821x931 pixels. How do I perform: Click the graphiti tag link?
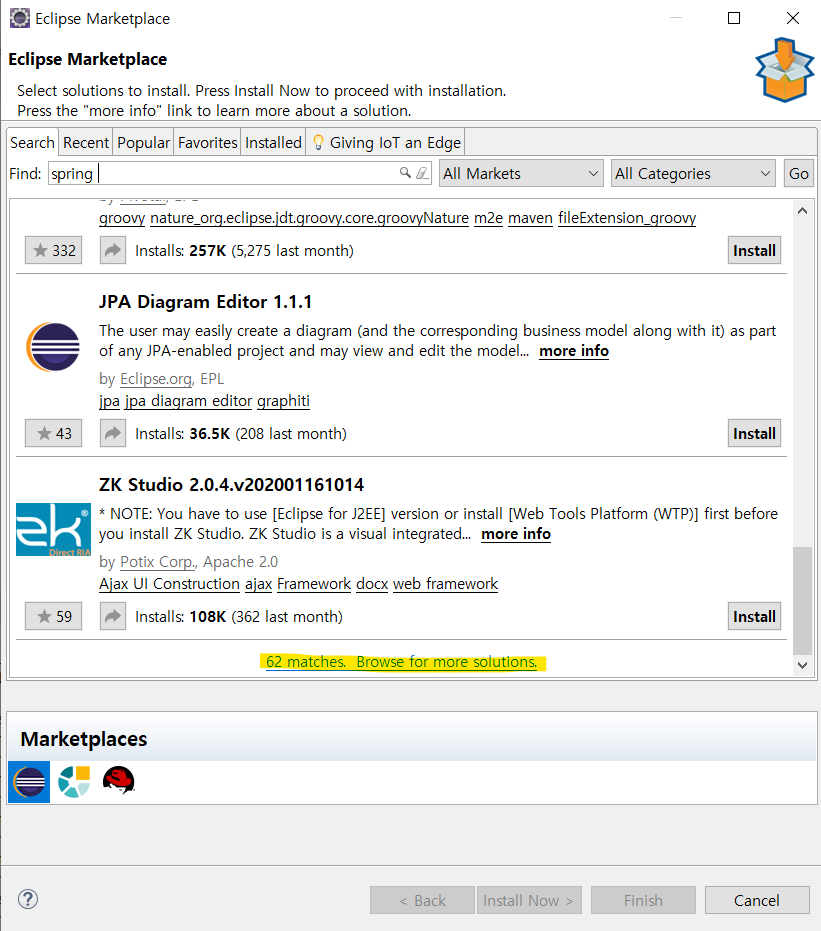click(x=283, y=401)
